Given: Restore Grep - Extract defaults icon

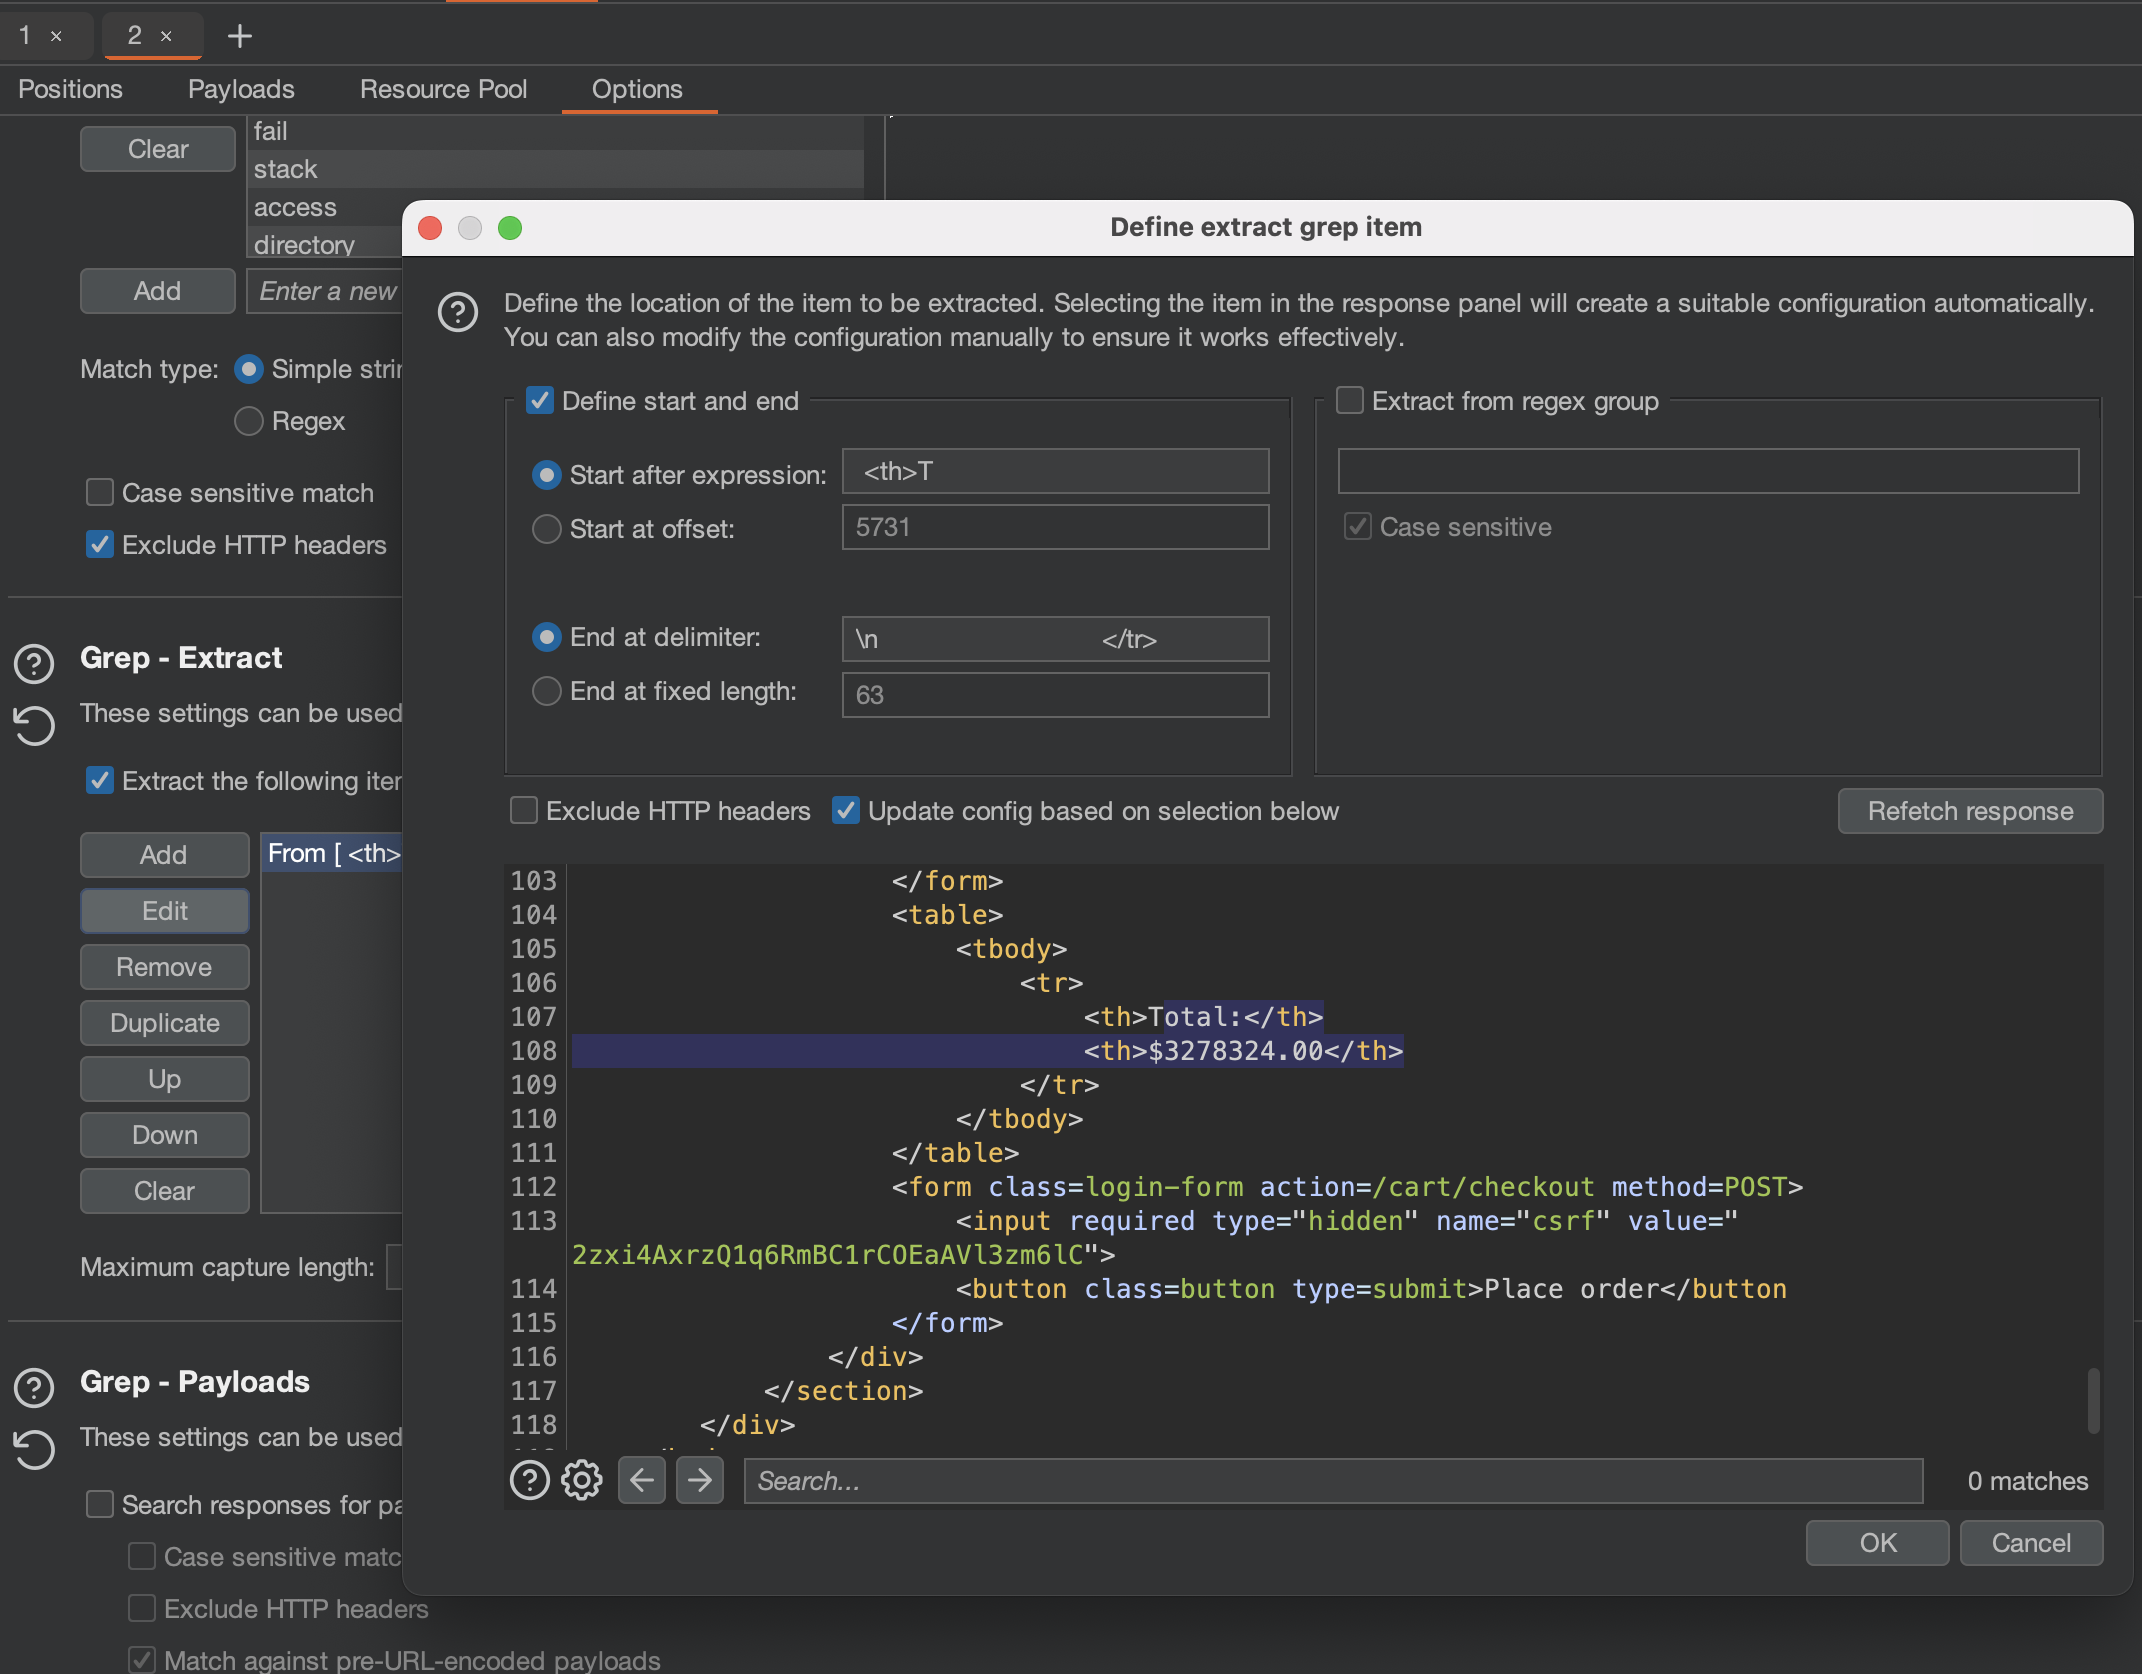Looking at the screenshot, I should click(x=34, y=725).
